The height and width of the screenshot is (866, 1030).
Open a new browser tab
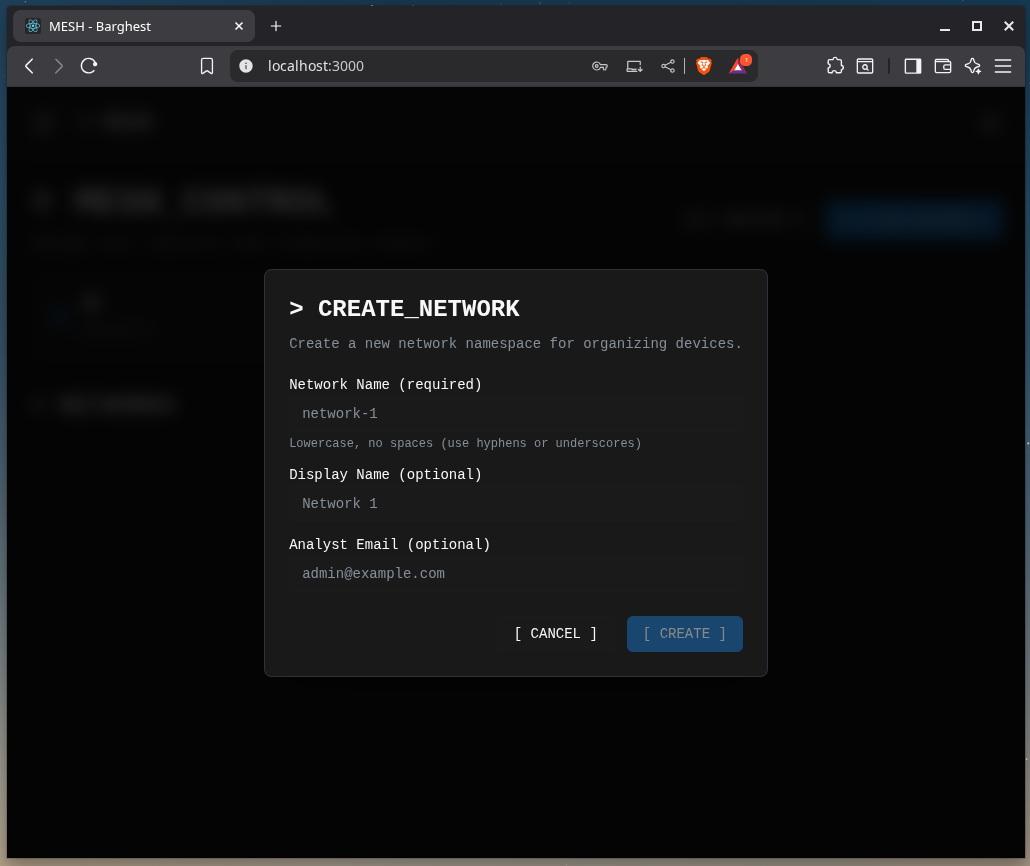pyautogui.click(x=276, y=26)
